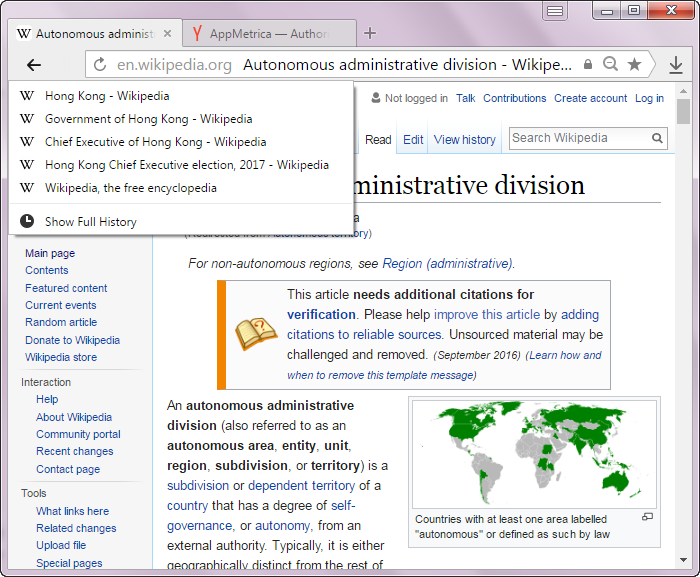
Task: Click the clock icon beside Show Full History
Action: tap(27, 221)
